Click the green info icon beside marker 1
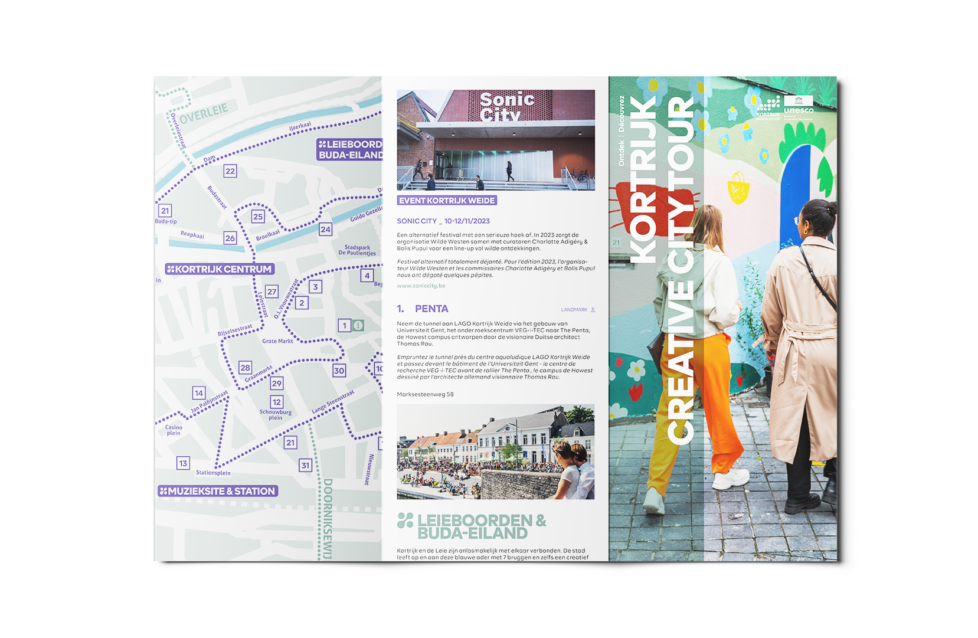This screenshot has height=638, width=978. point(359,326)
